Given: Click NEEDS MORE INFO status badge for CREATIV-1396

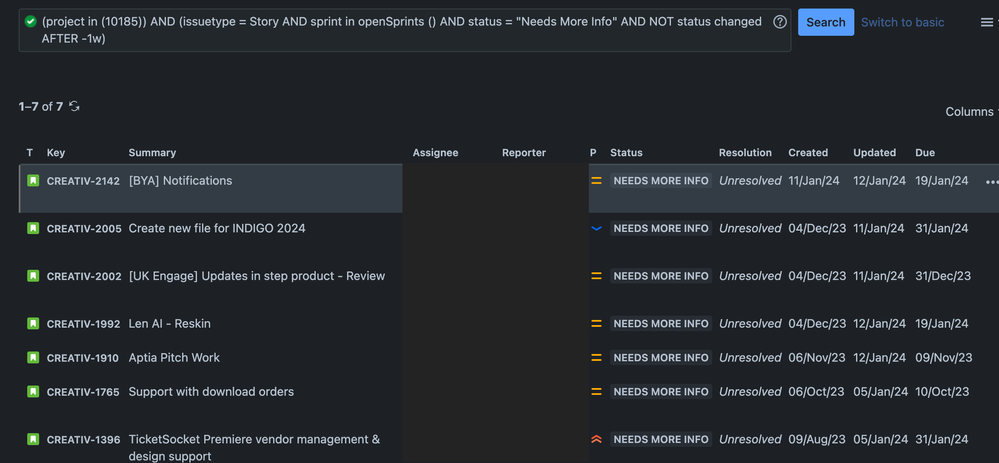Looking at the screenshot, I should click(661, 439).
